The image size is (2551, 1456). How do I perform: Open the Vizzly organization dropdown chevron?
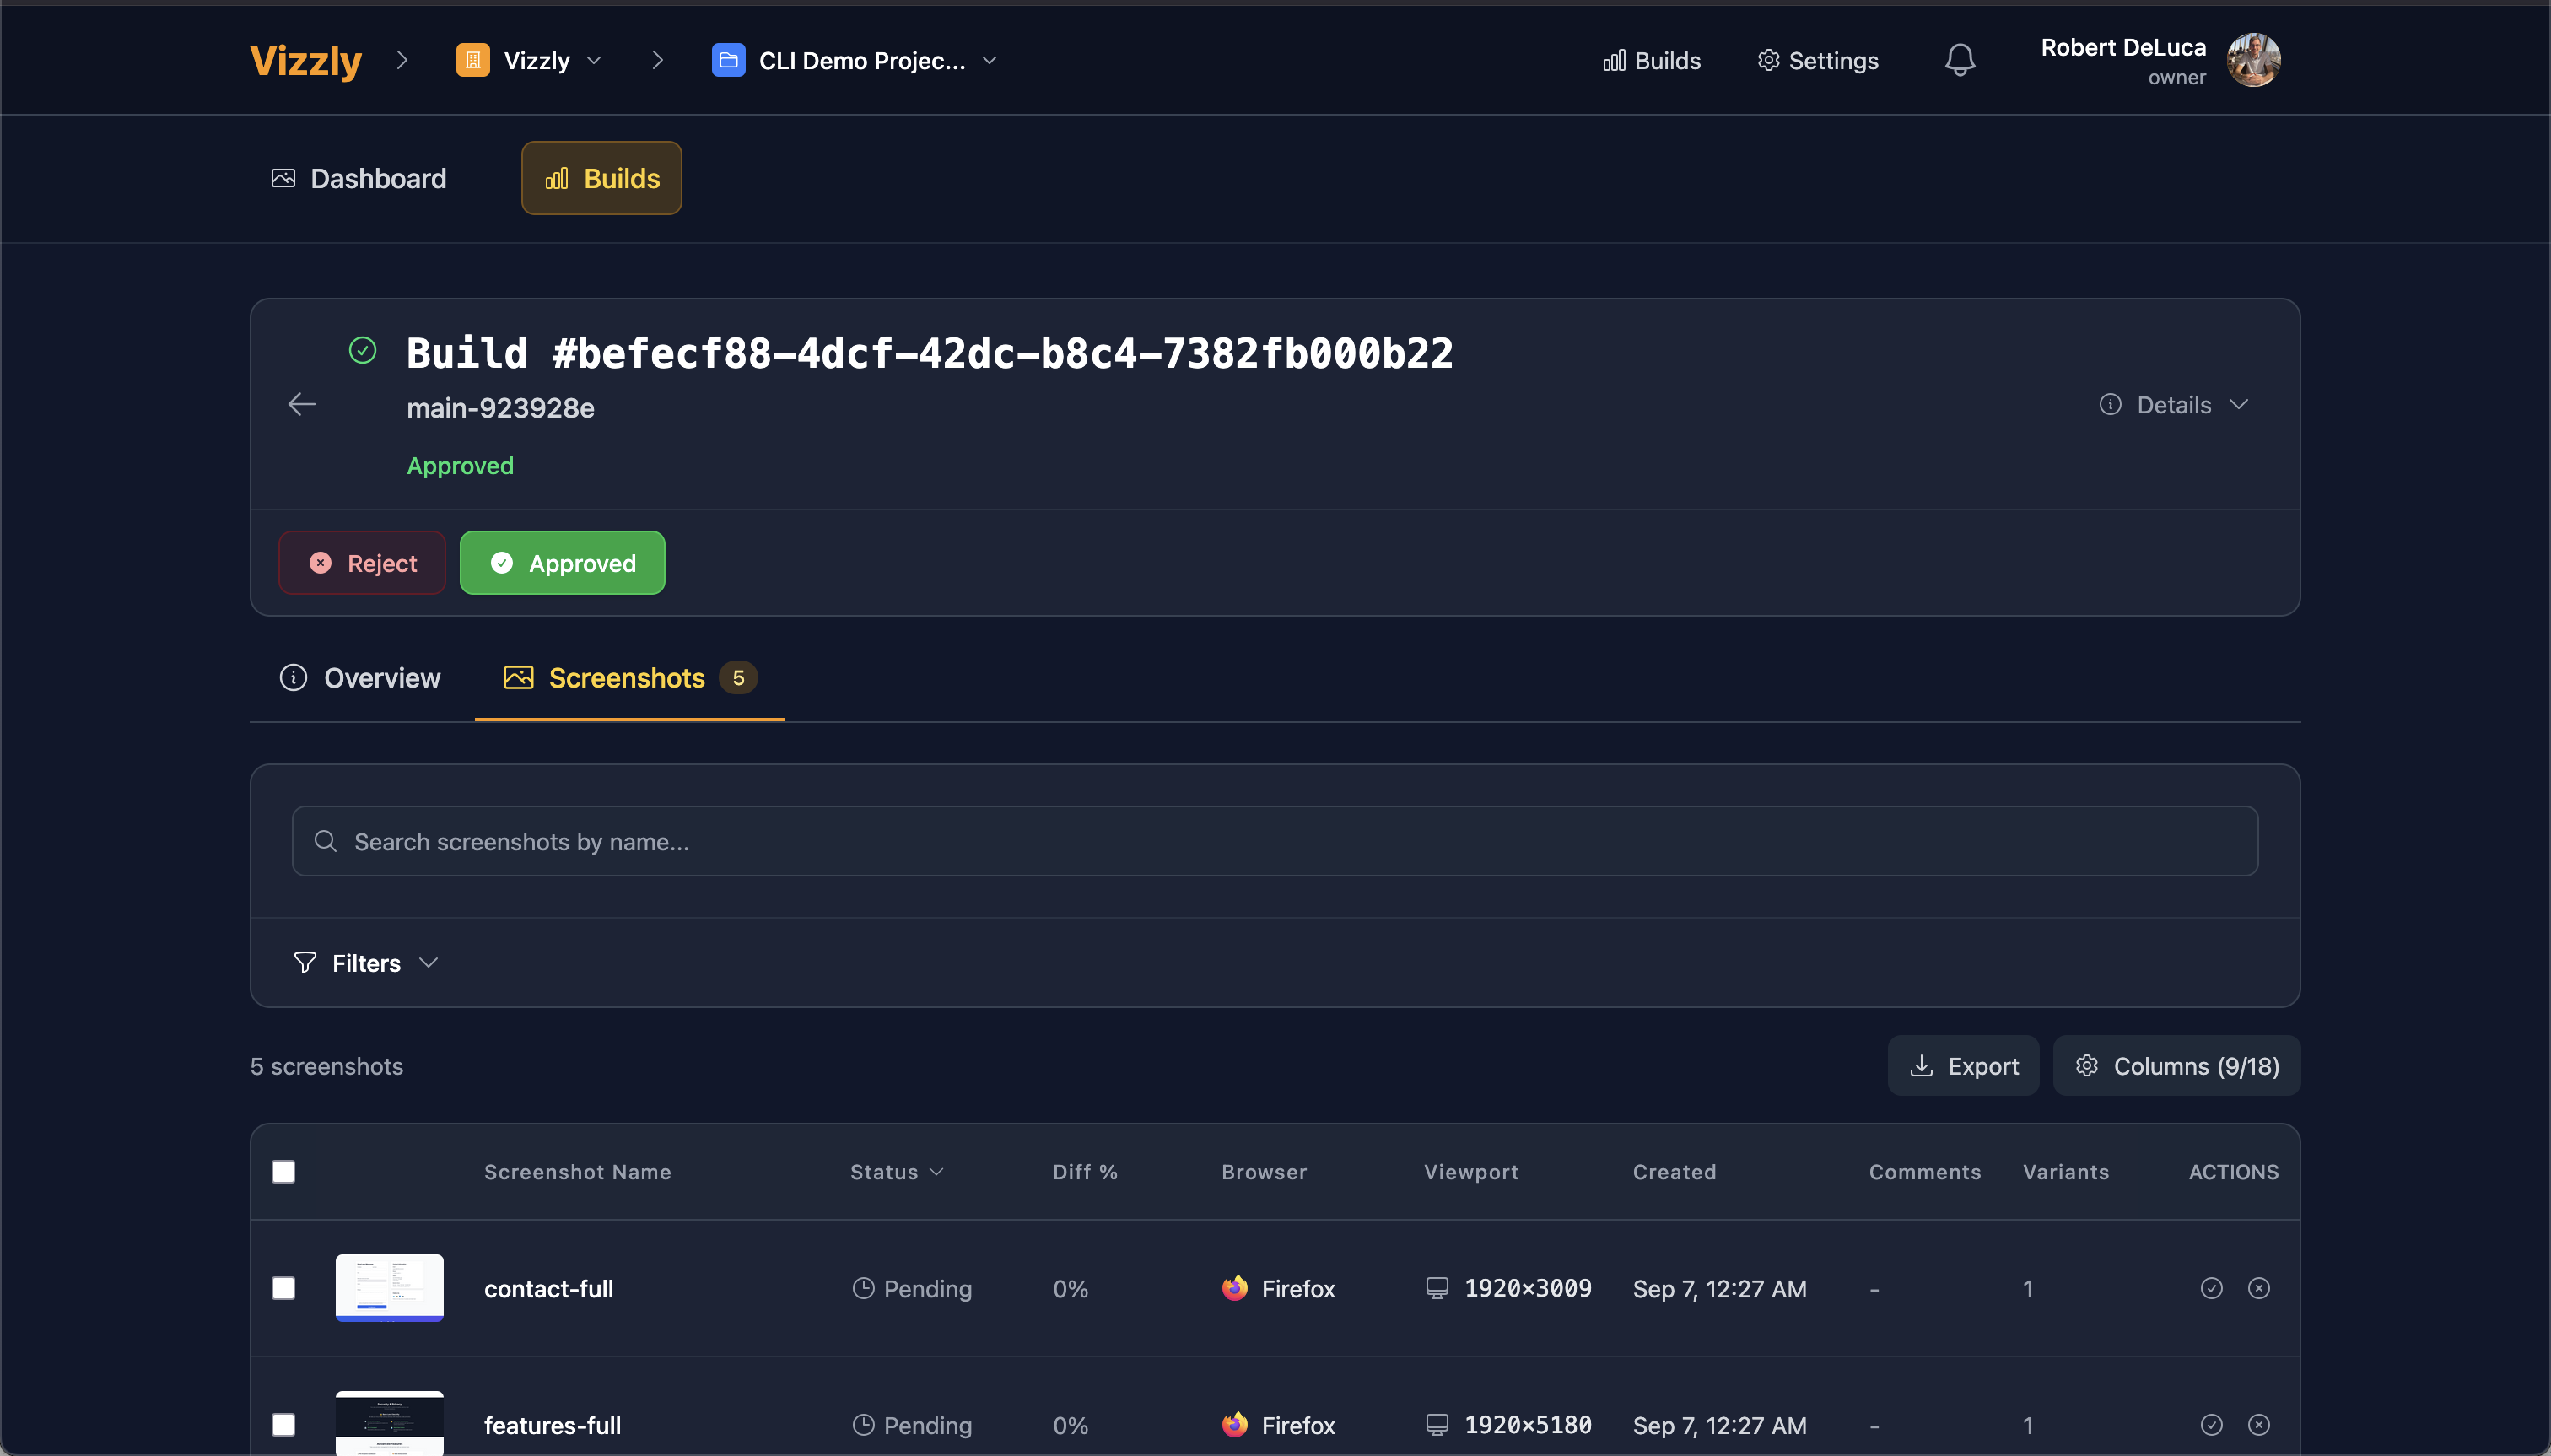coord(594,60)
